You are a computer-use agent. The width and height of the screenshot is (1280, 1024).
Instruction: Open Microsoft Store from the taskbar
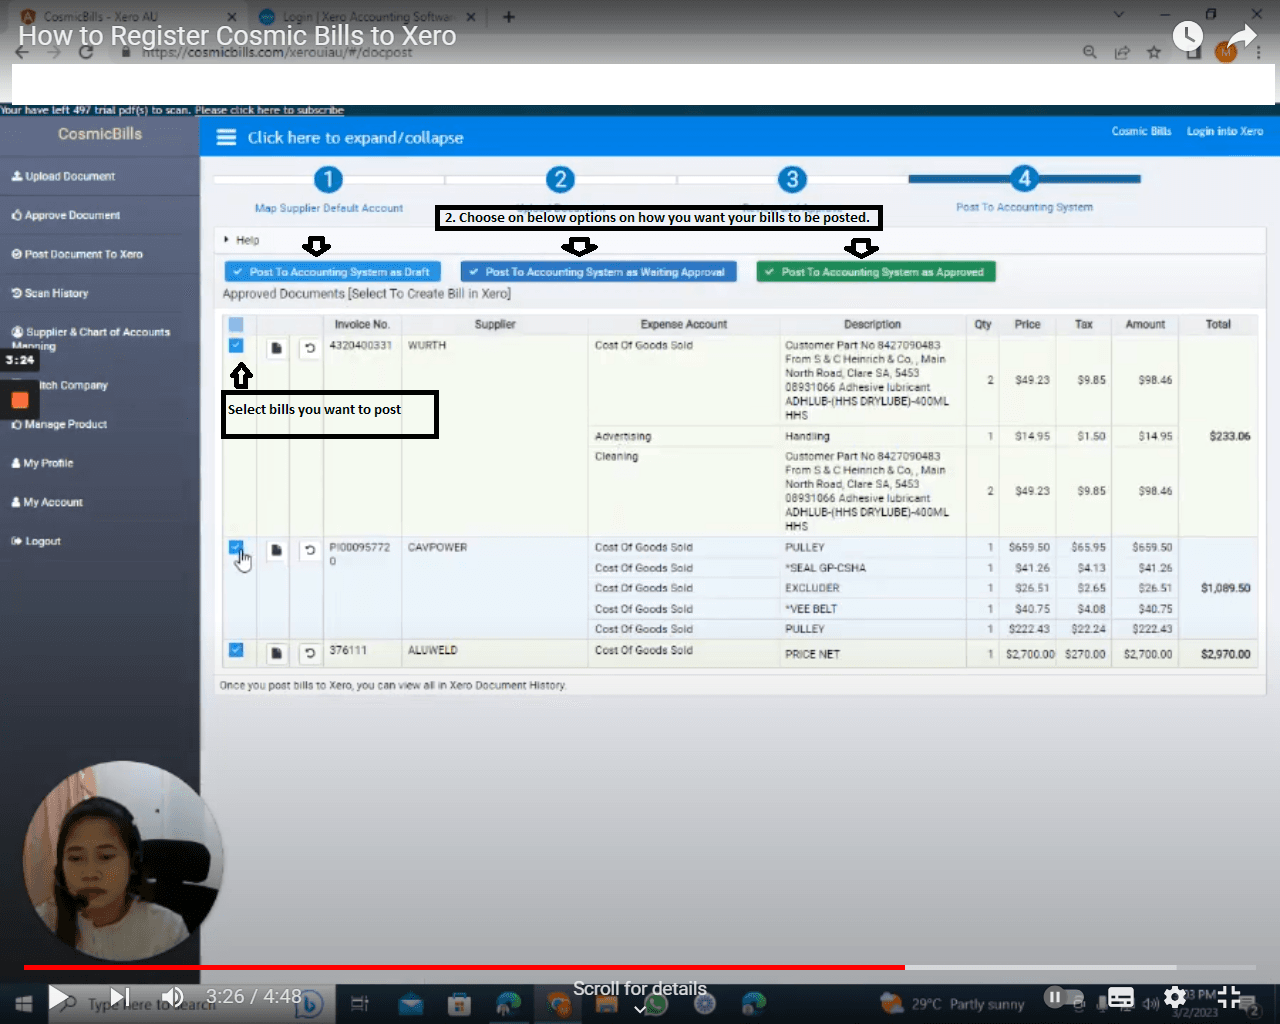tap(459, 1003)
